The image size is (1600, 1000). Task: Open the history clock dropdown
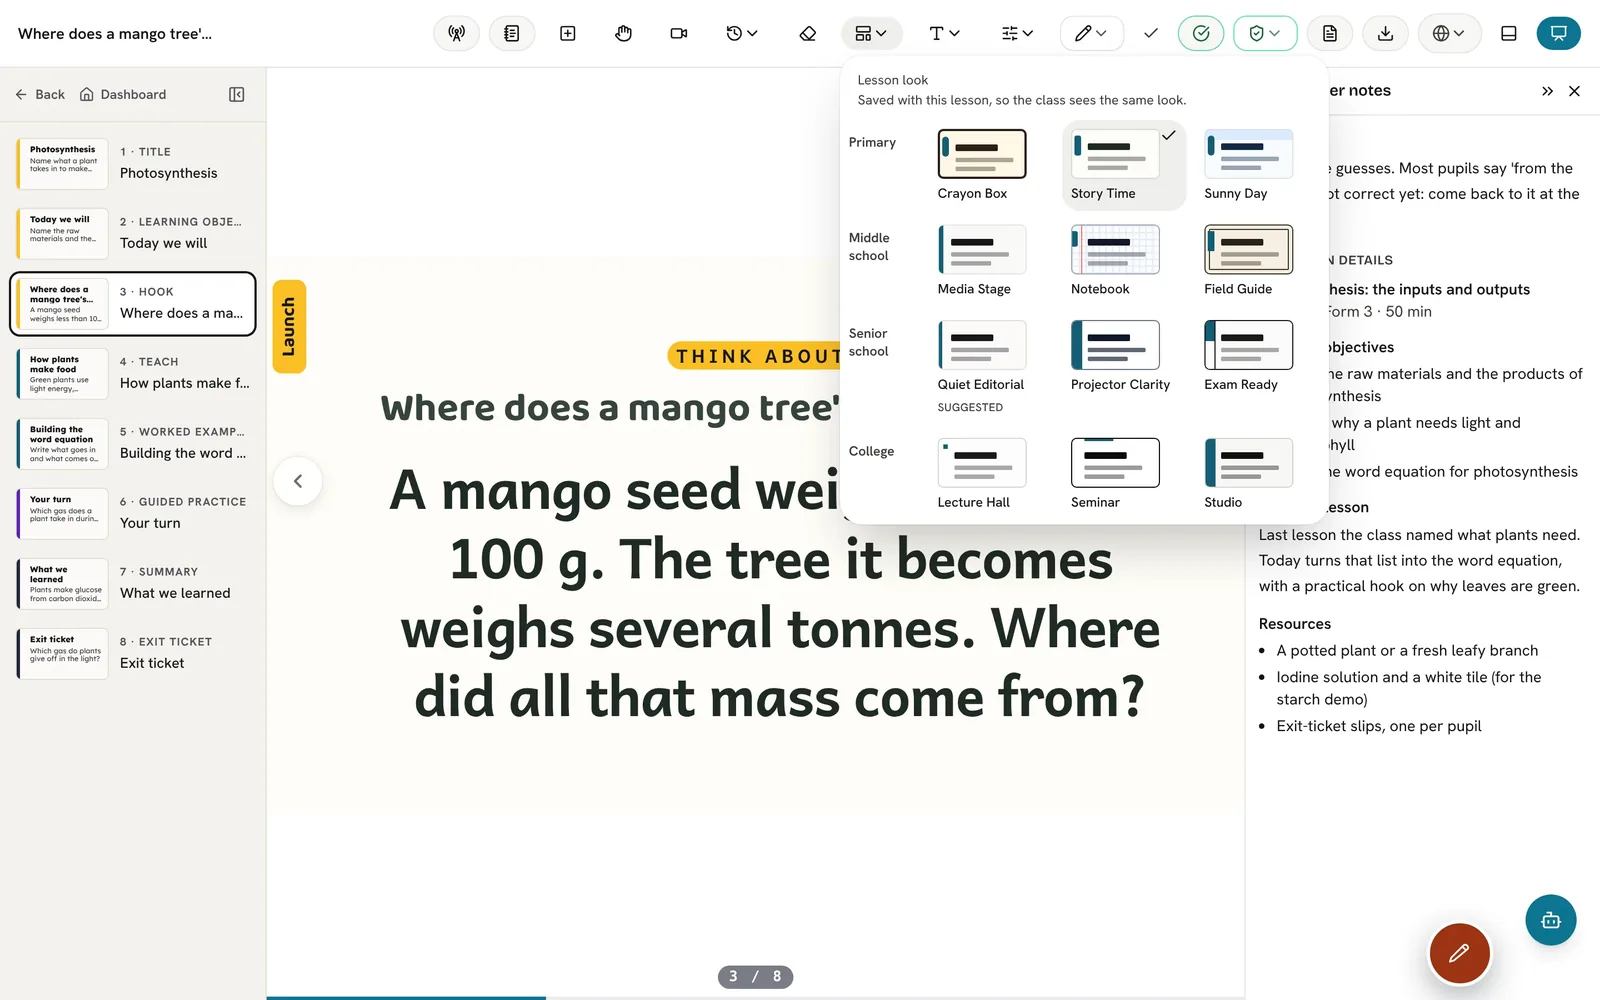(741, 33)
